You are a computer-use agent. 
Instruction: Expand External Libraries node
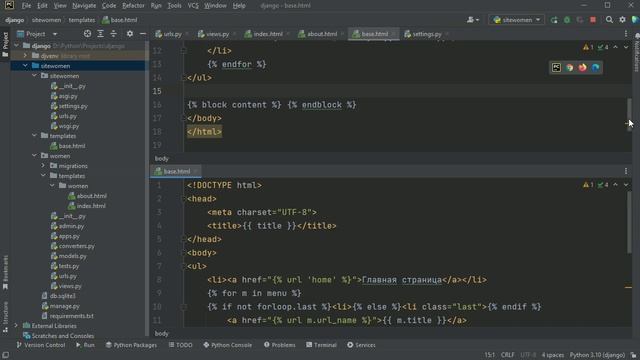pyautogui.click(x=16, y=326)
